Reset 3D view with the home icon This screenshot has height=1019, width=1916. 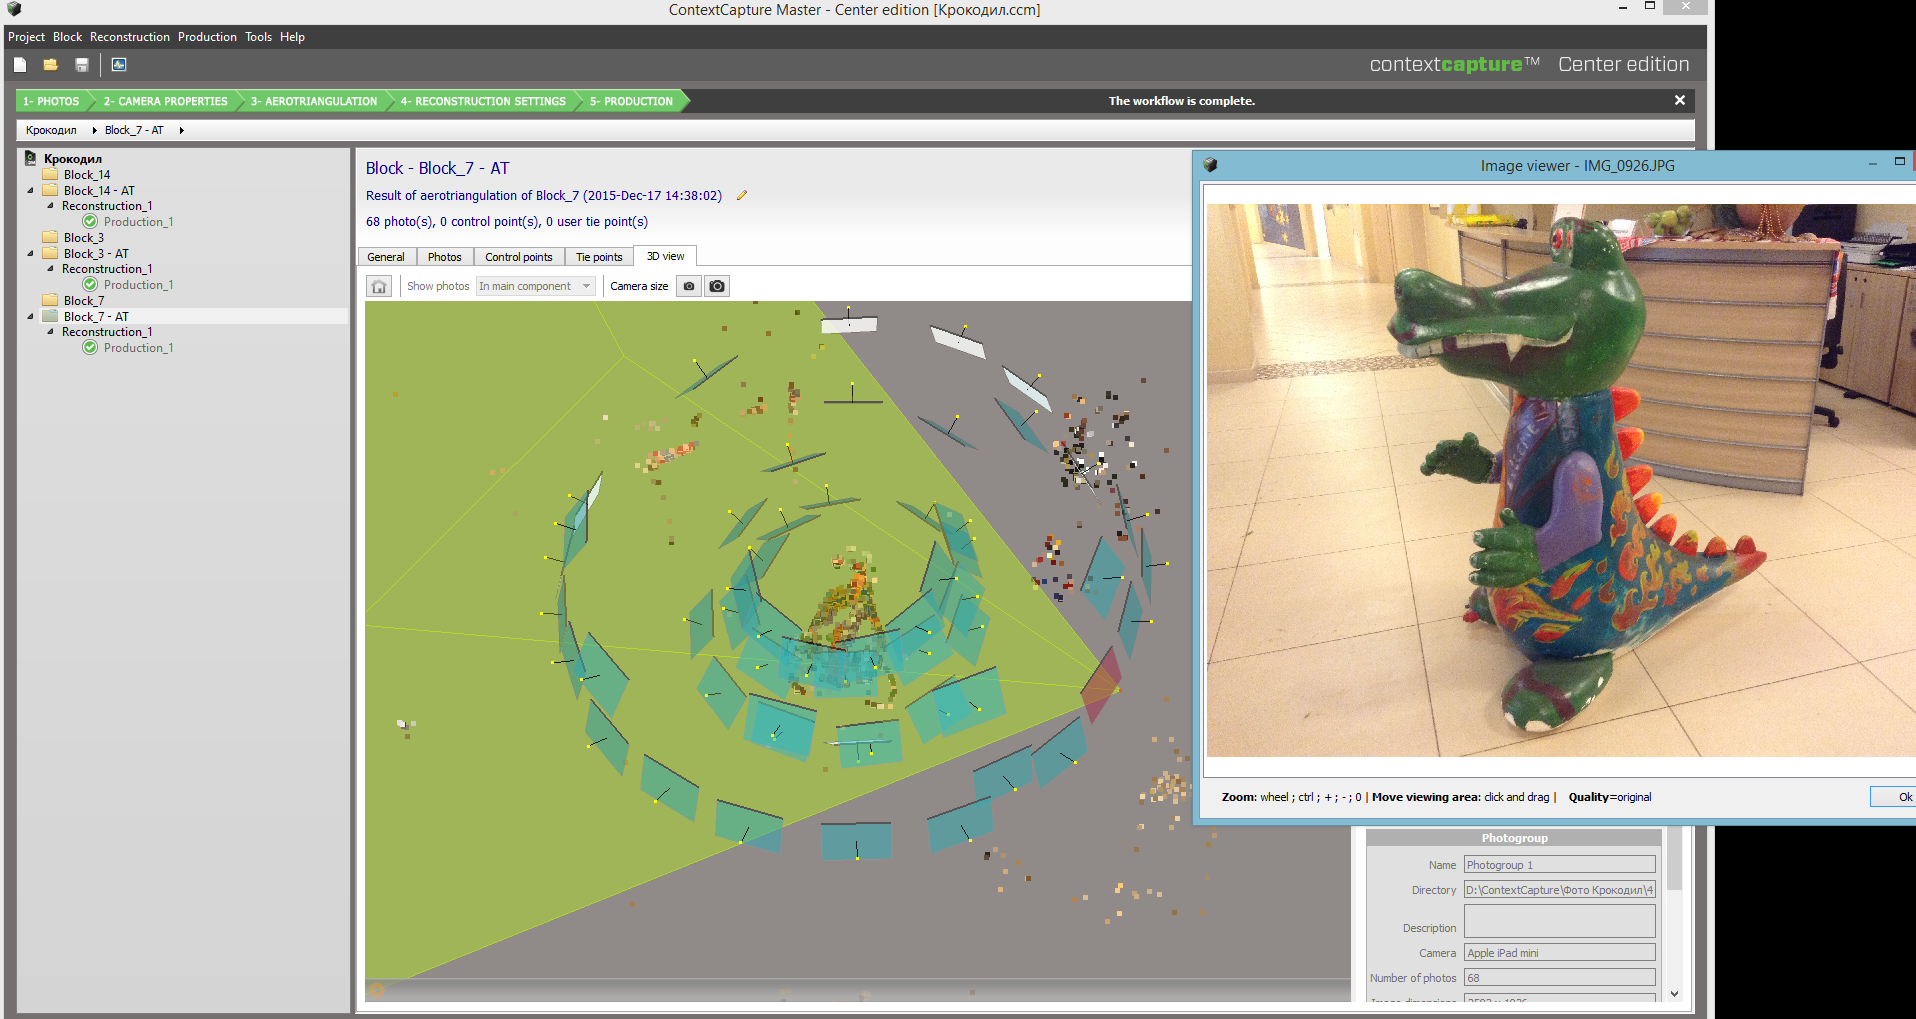point(379,287)
